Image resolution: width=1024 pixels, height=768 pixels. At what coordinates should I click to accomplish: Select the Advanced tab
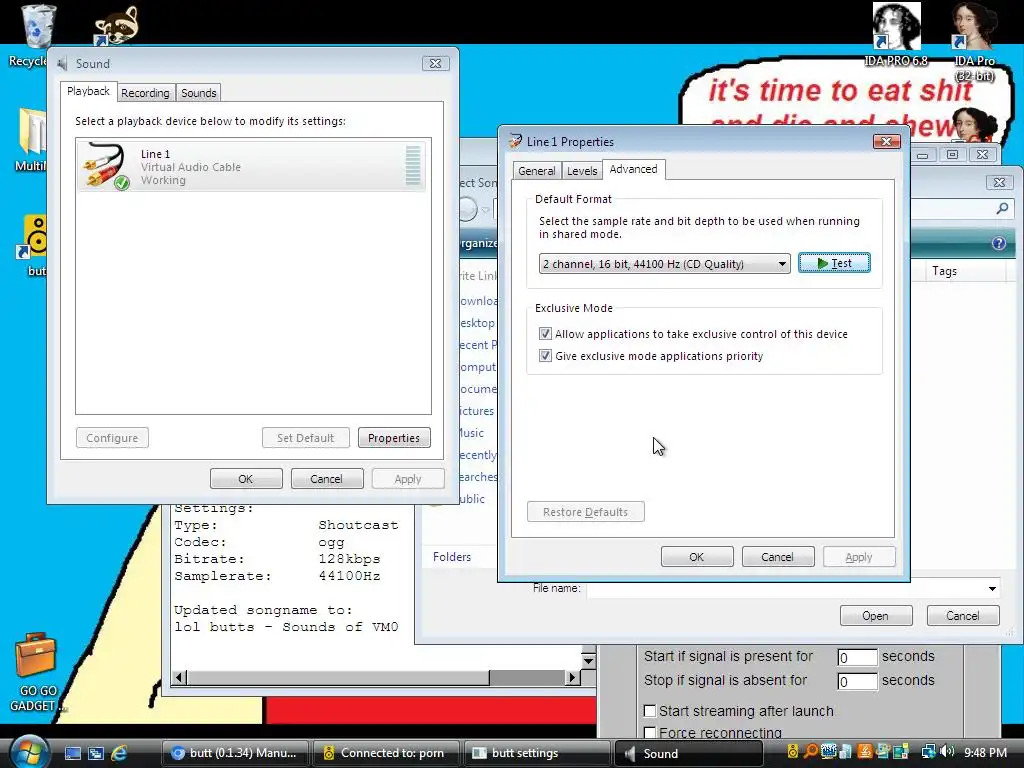pos(633,169)
